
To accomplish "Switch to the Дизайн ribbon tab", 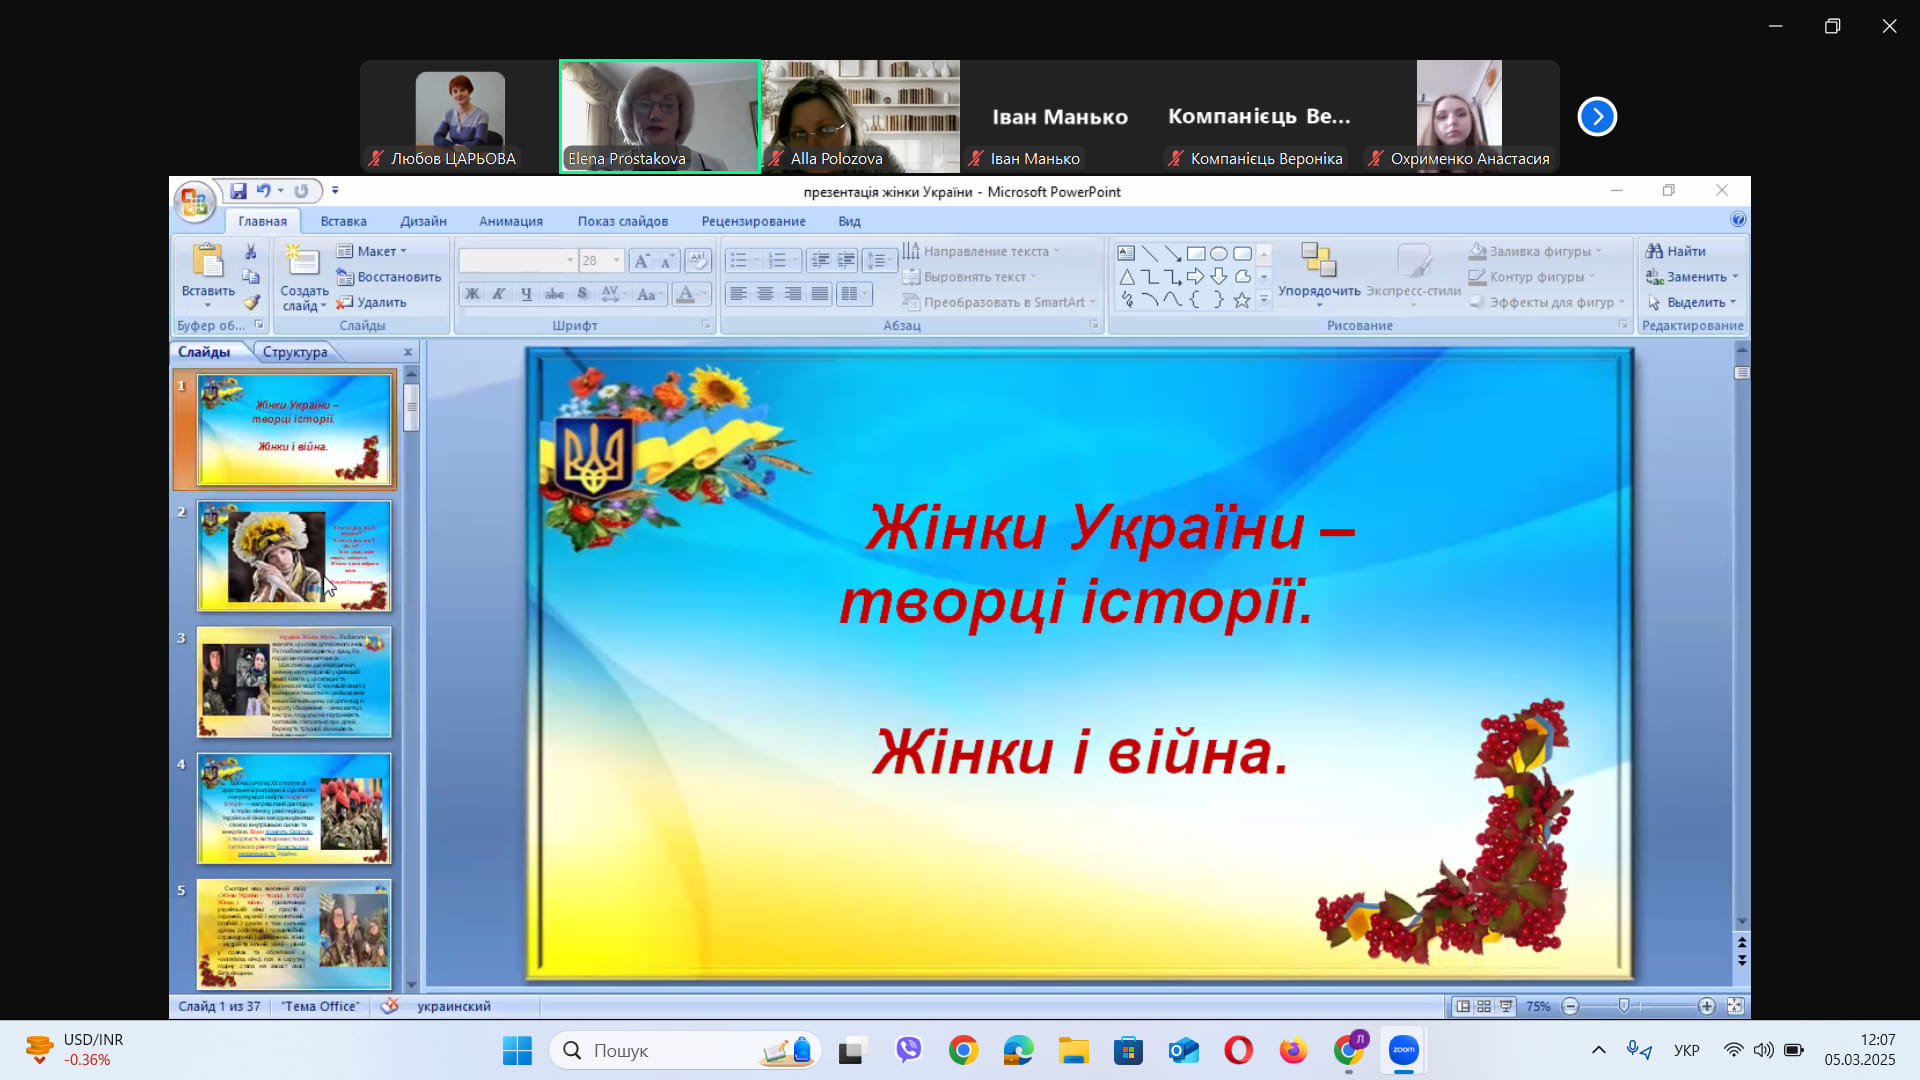I will tap(423, 221).
